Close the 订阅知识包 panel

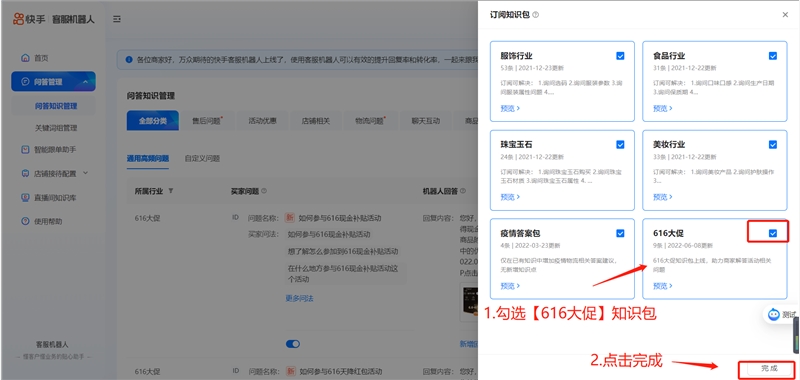pyautogui.click(x=785, y=15)
